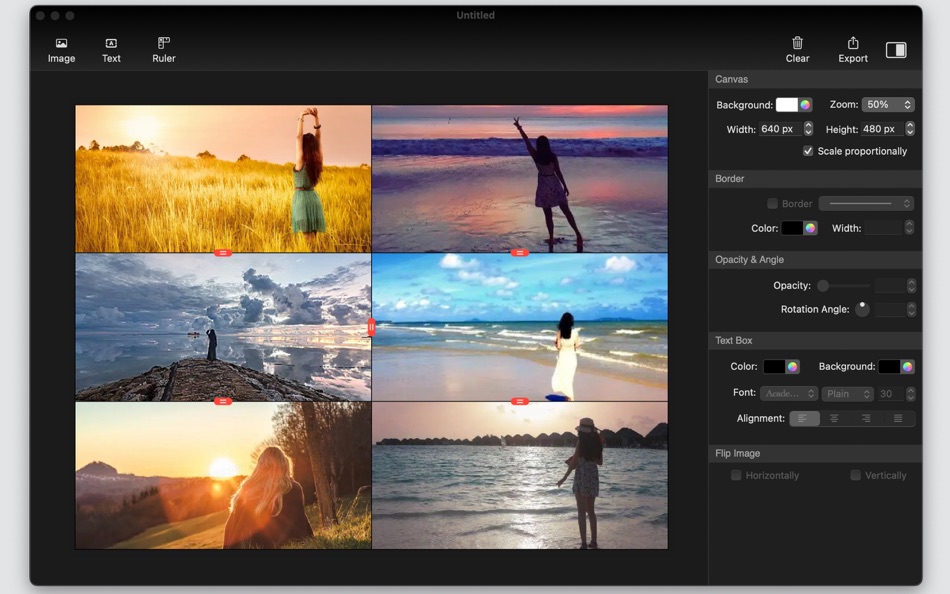Click Text Box Background black swatch
The width and height of the screenshot is (950, 594).
pos(889,367)
